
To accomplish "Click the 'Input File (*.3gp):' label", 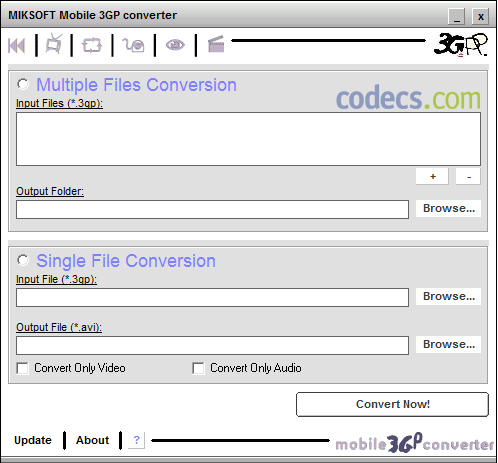I will pyautogui.click(x=56, y=279).
